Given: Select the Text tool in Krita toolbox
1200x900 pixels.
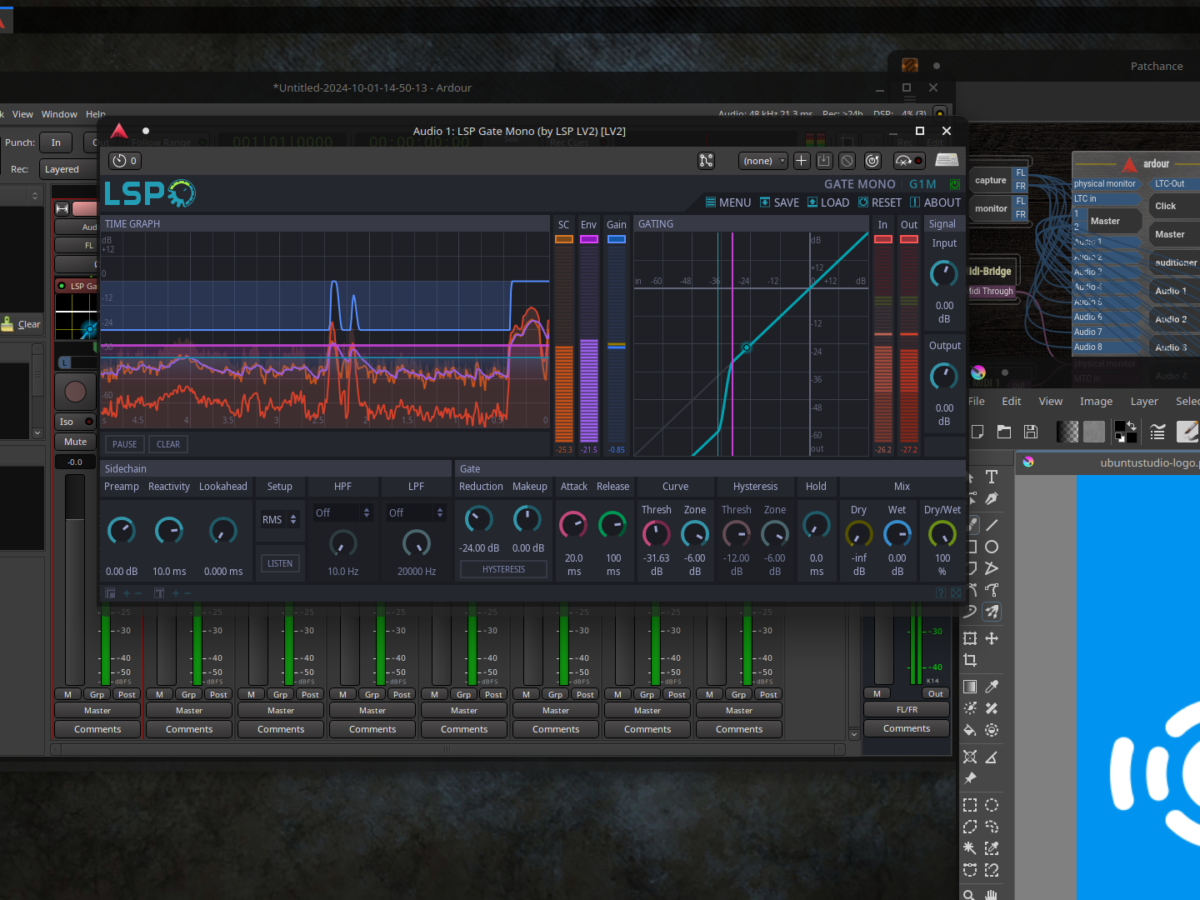Looking at the screenshot, I should (992, 477).
